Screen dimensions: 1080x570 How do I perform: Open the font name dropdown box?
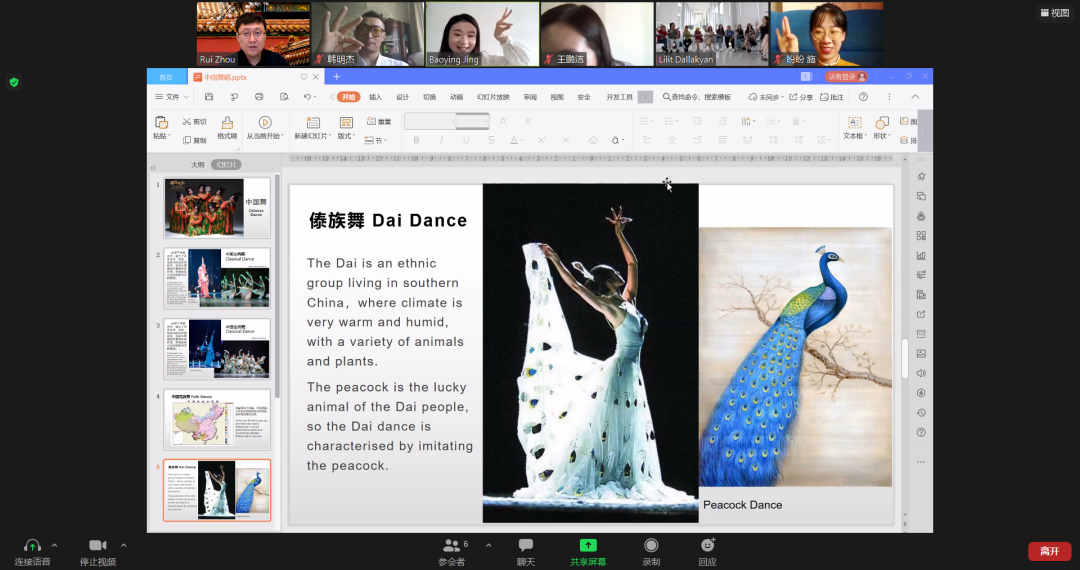pos(430,121)
